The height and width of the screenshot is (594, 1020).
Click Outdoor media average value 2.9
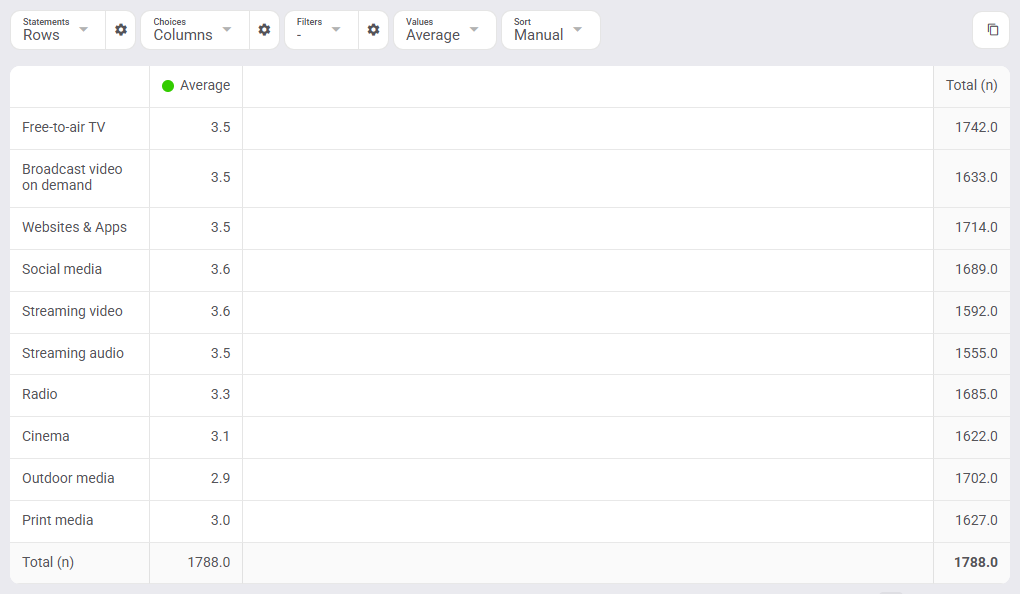(221, 478)
